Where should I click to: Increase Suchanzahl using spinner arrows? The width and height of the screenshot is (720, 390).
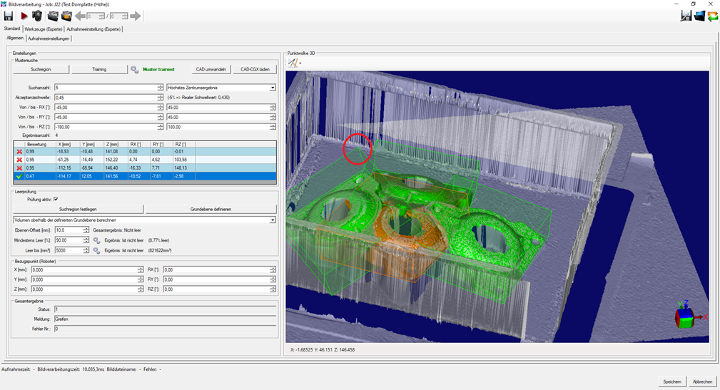(x=160, y=86)
